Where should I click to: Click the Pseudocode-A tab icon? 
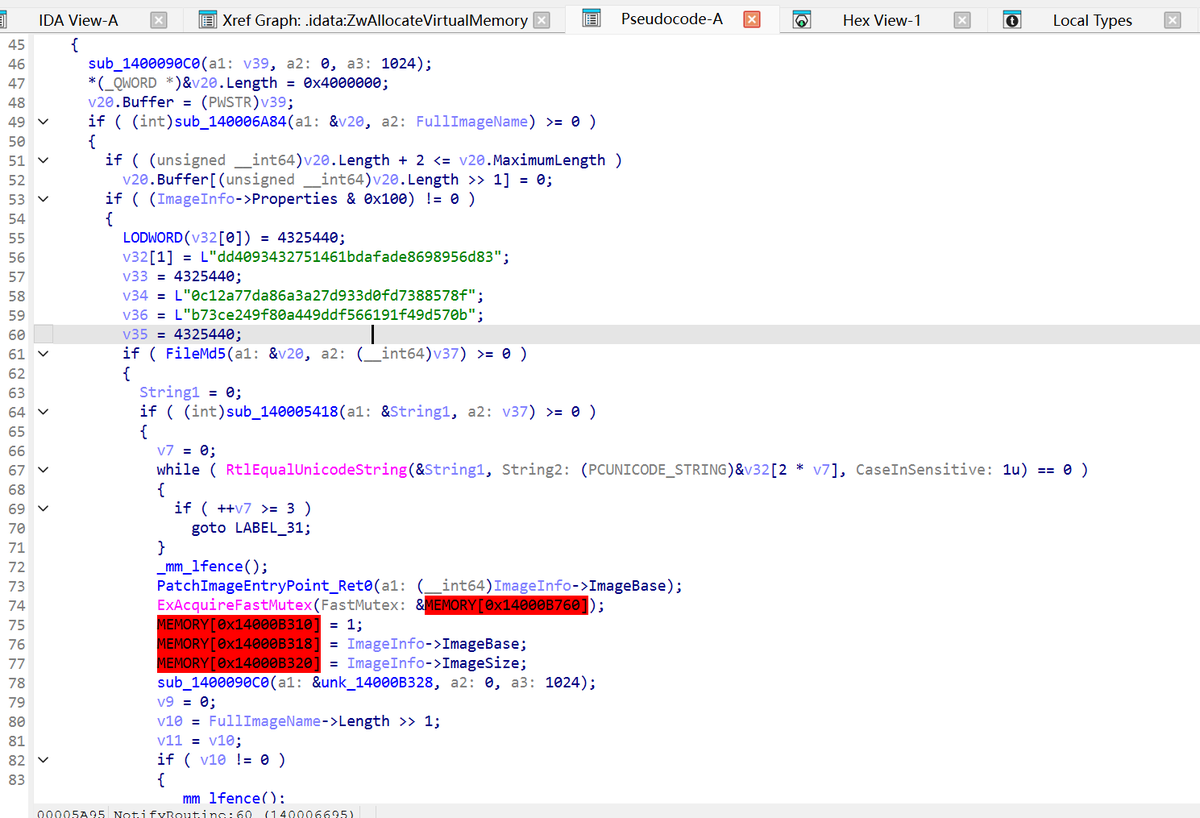(x=591, y=20)
